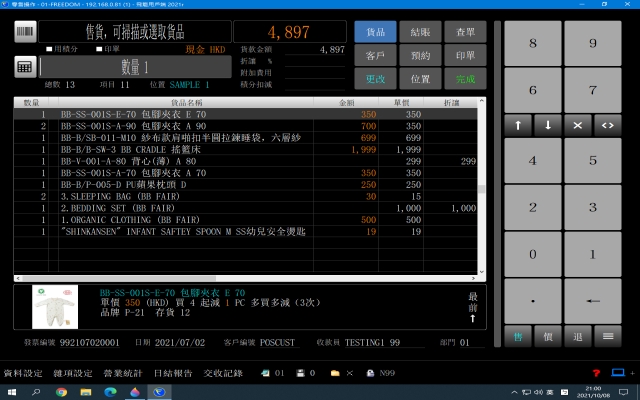Viewport: 640px width, 400px height.
Task: Click the green 完成 button
Action: pyautogui.click(x=466, y=78)
